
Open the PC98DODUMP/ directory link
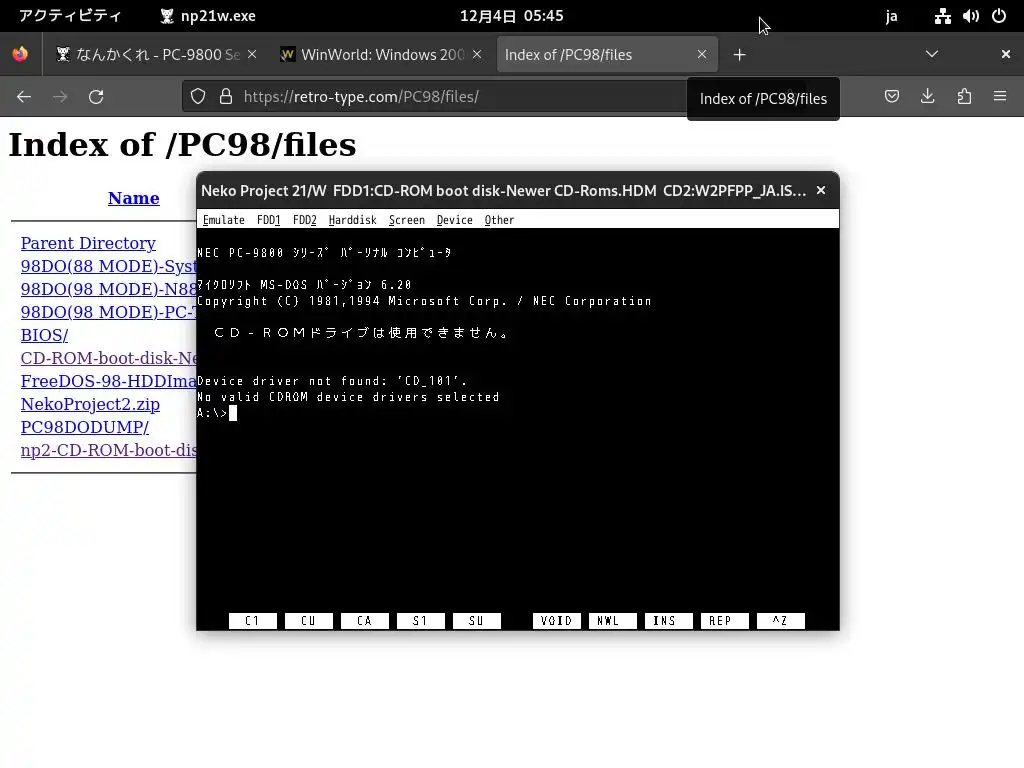85,427
